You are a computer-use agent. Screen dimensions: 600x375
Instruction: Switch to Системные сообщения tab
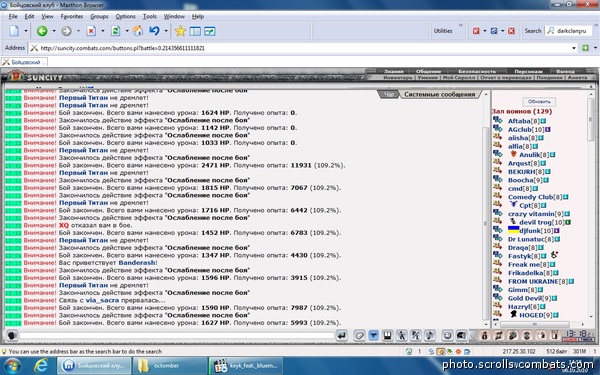point(440,94)
